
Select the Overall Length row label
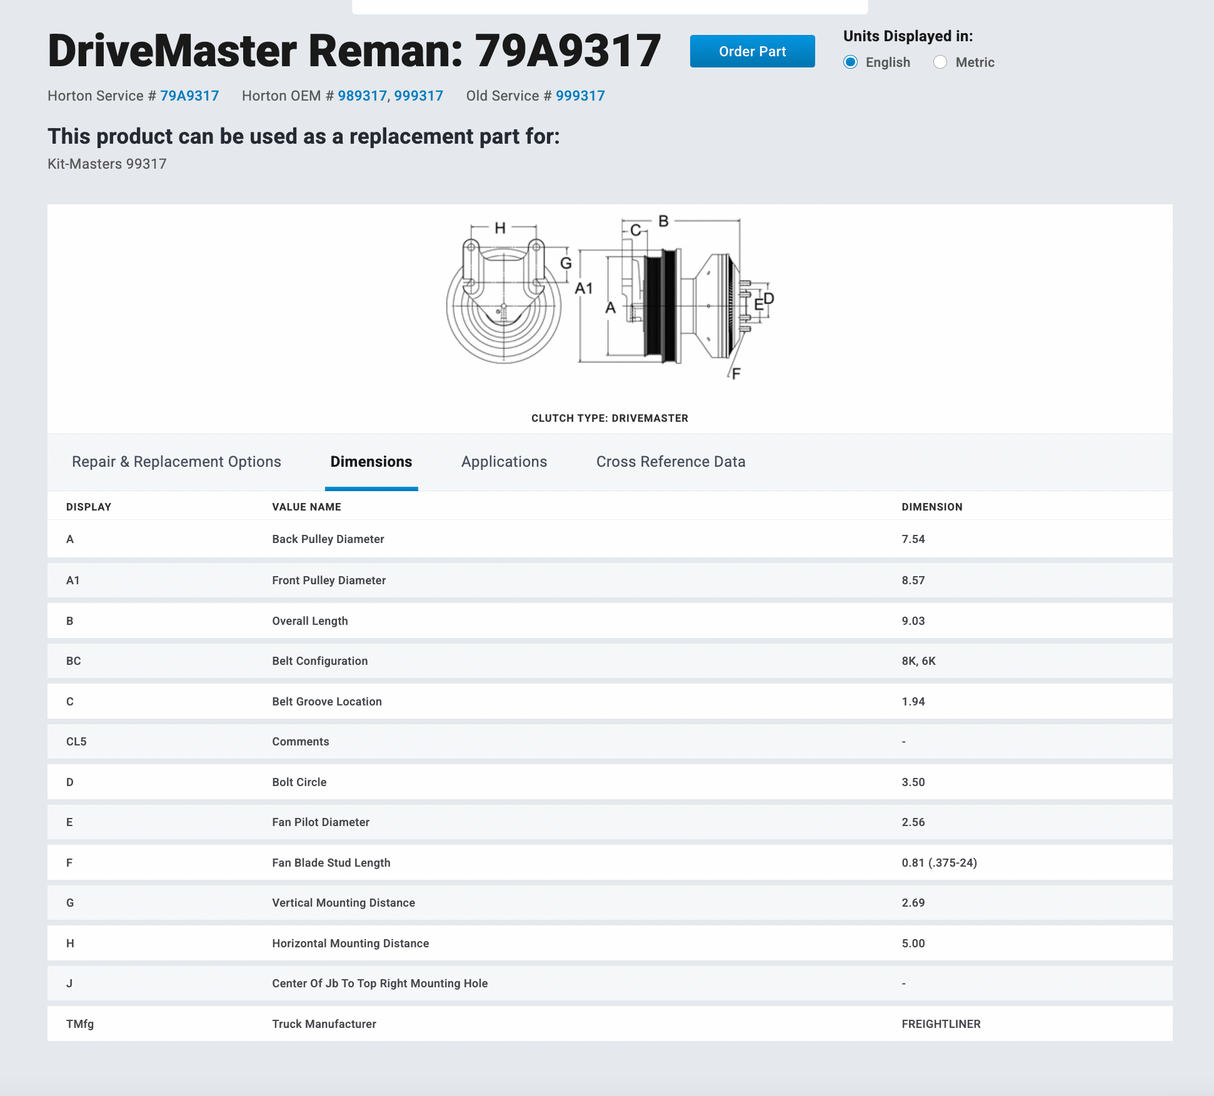tap(310, 621)
